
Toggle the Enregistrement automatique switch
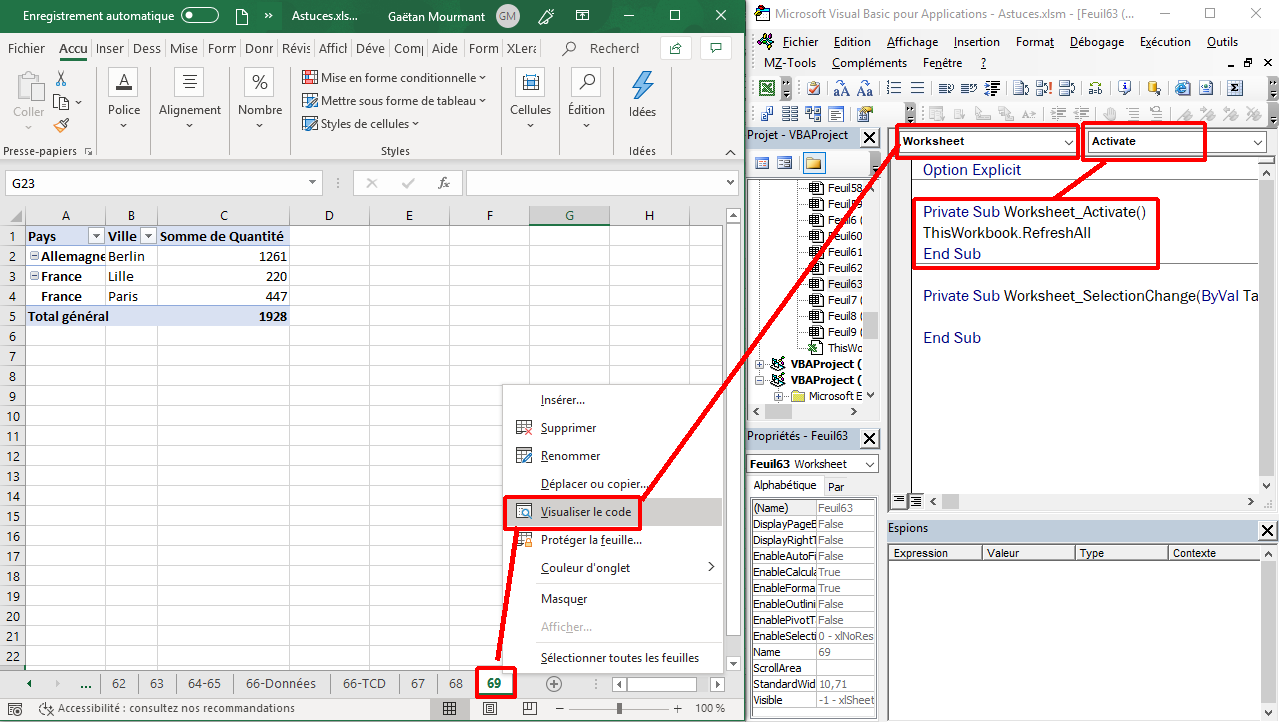coord(200,16)
